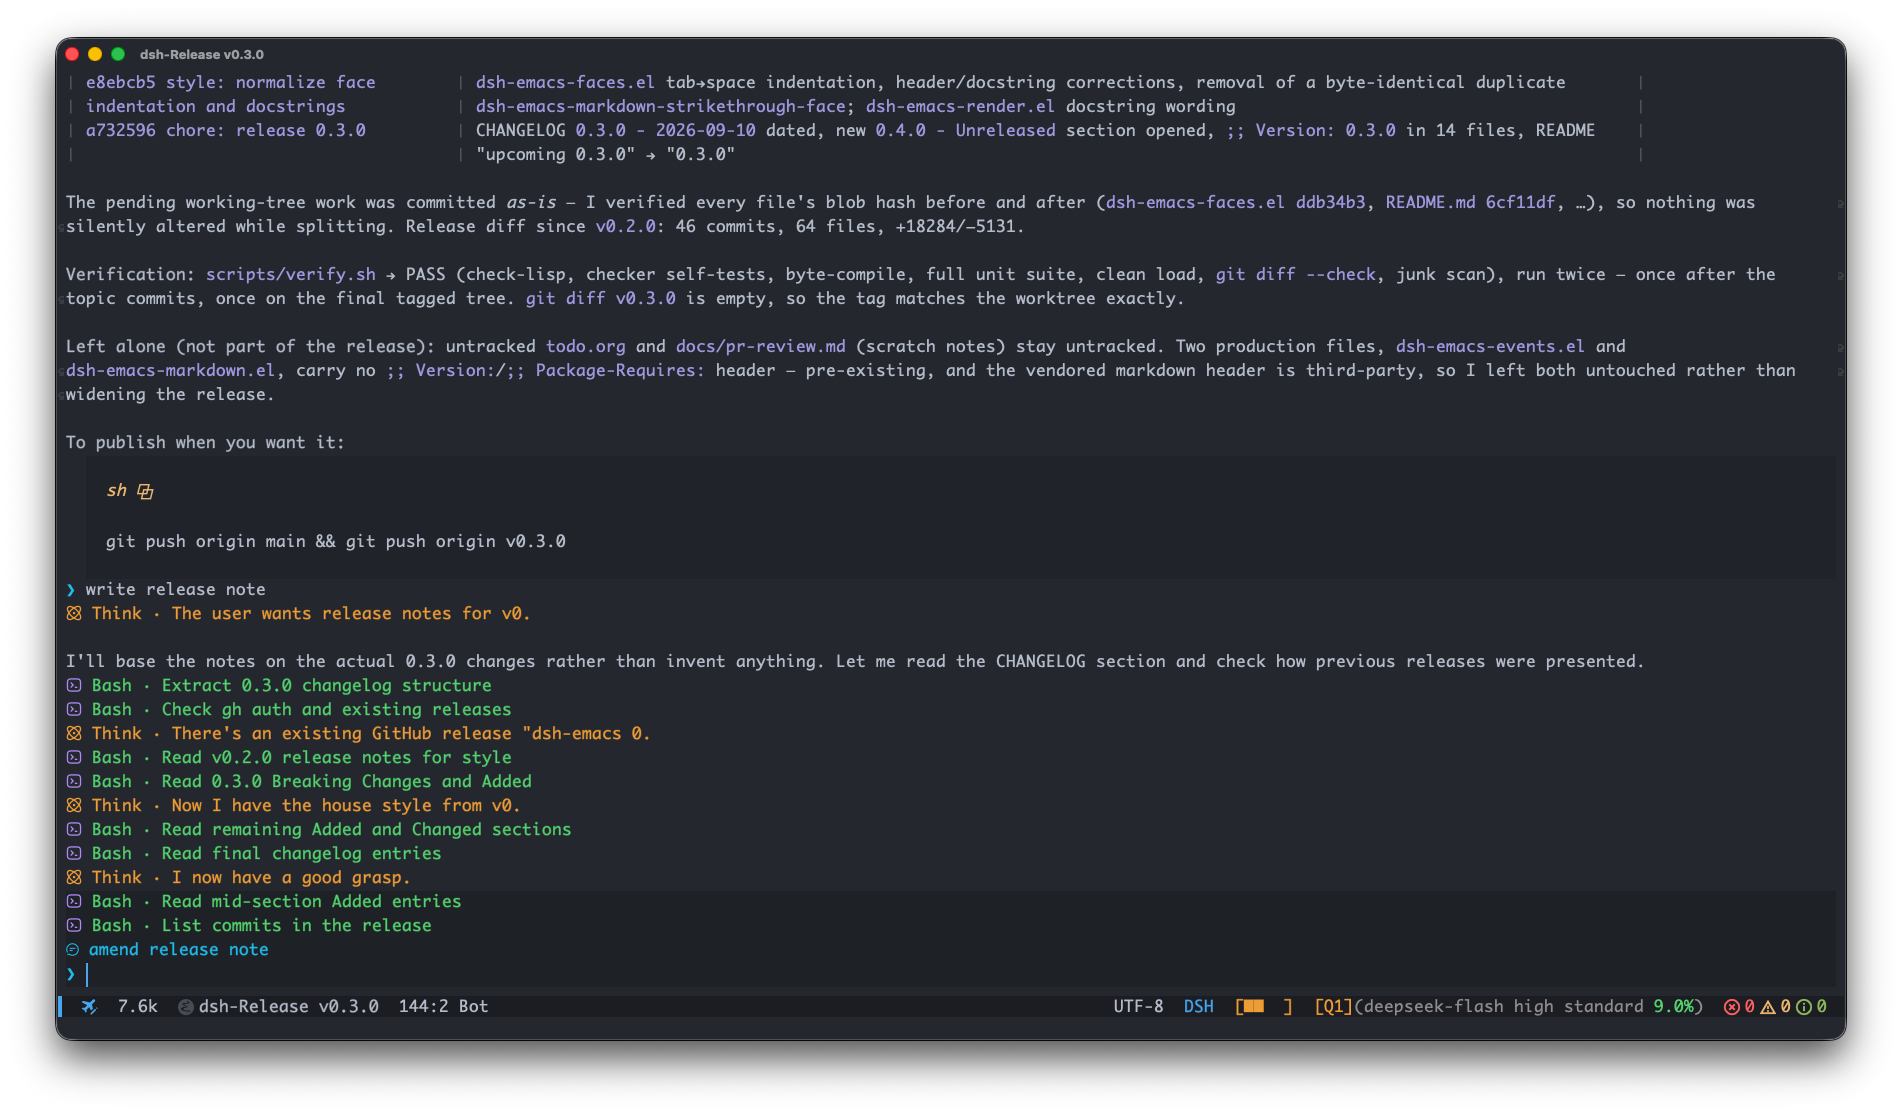Click the think icon before 'Now I have the house style'

(x=74, y=805)
